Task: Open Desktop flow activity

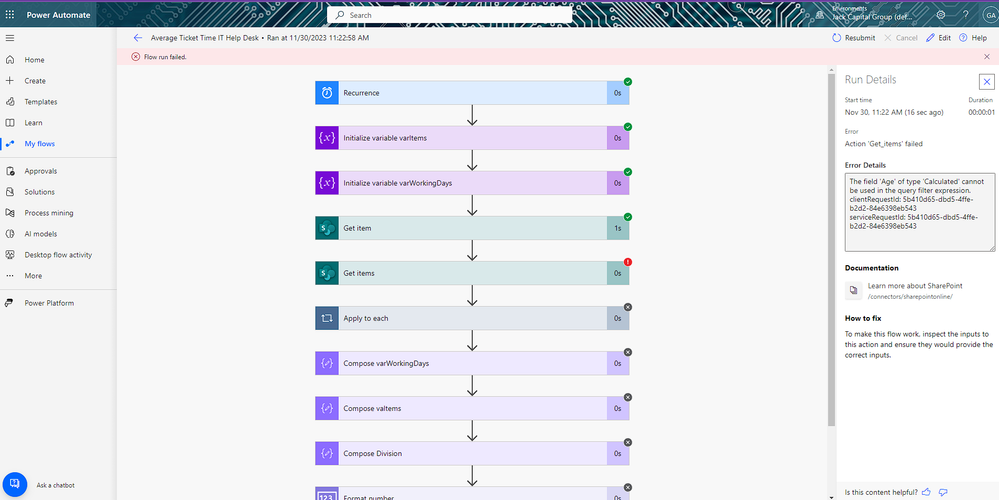Action: pos(58,255)
